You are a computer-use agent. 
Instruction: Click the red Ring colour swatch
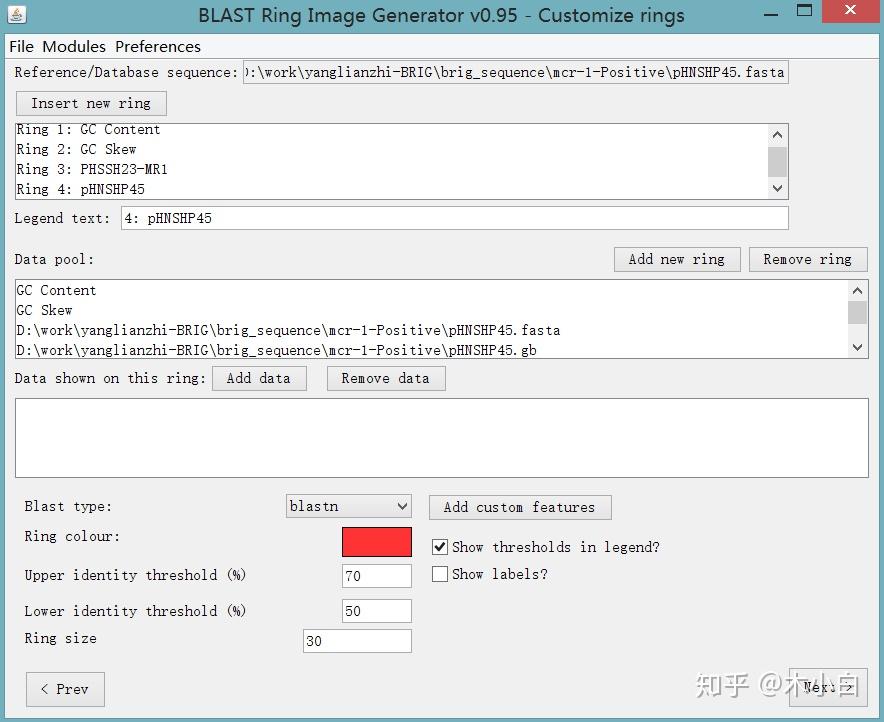pos(377,542)
